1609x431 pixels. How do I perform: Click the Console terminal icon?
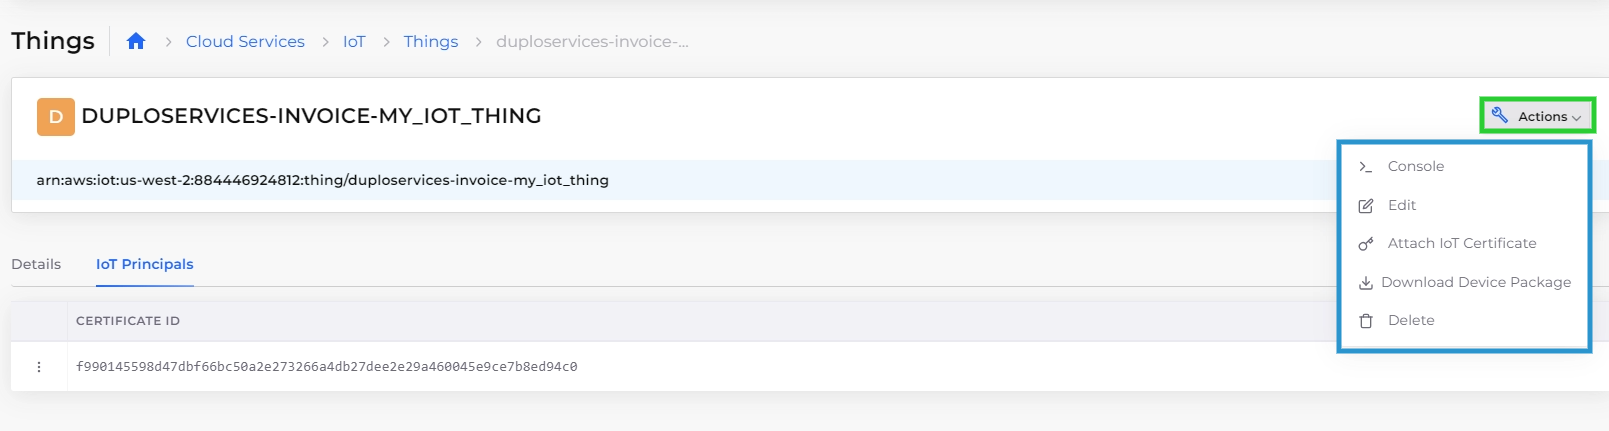1365,167
